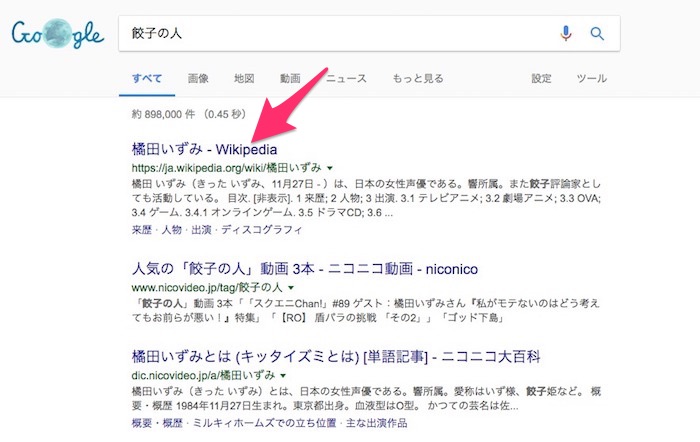Click the Google logo

[x=57, y=34]
